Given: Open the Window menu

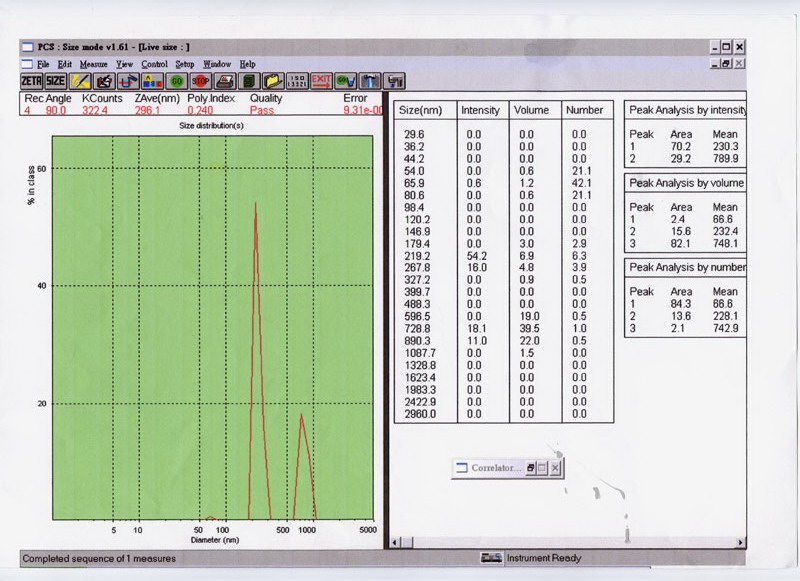Looking at the screenshot, I should (217, 64).
